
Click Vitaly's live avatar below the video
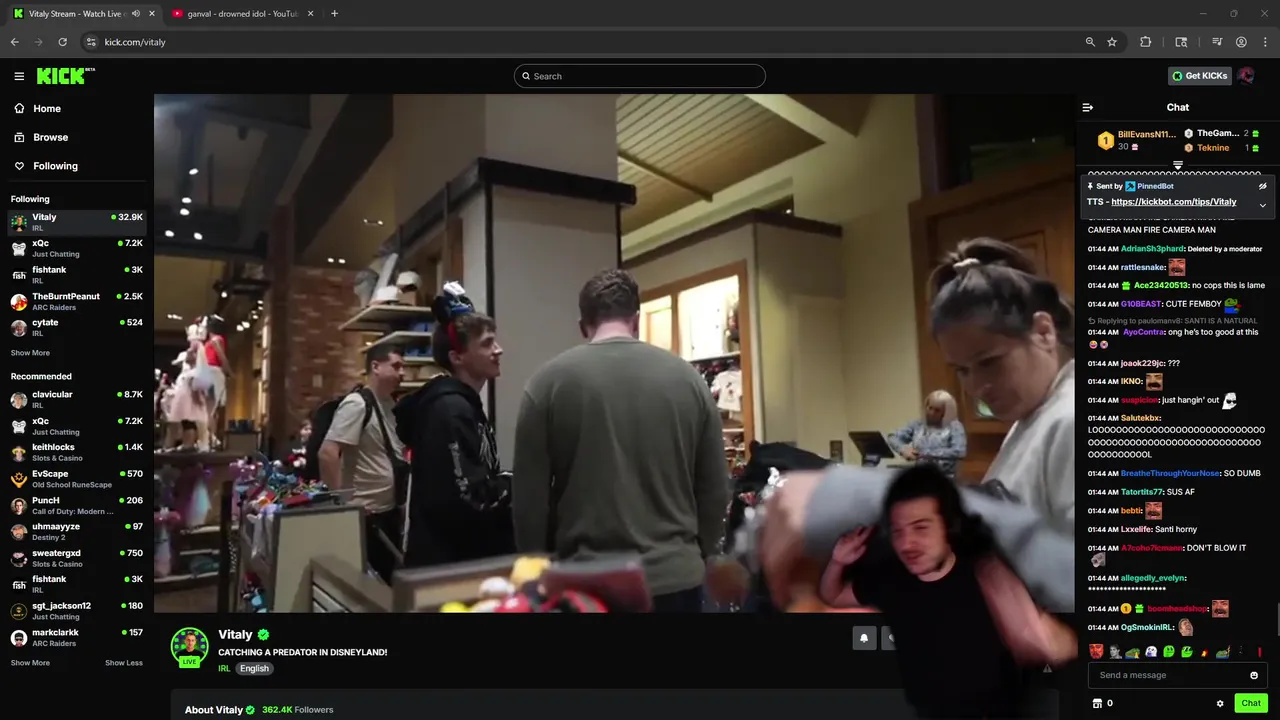click(x=190, y=647)
